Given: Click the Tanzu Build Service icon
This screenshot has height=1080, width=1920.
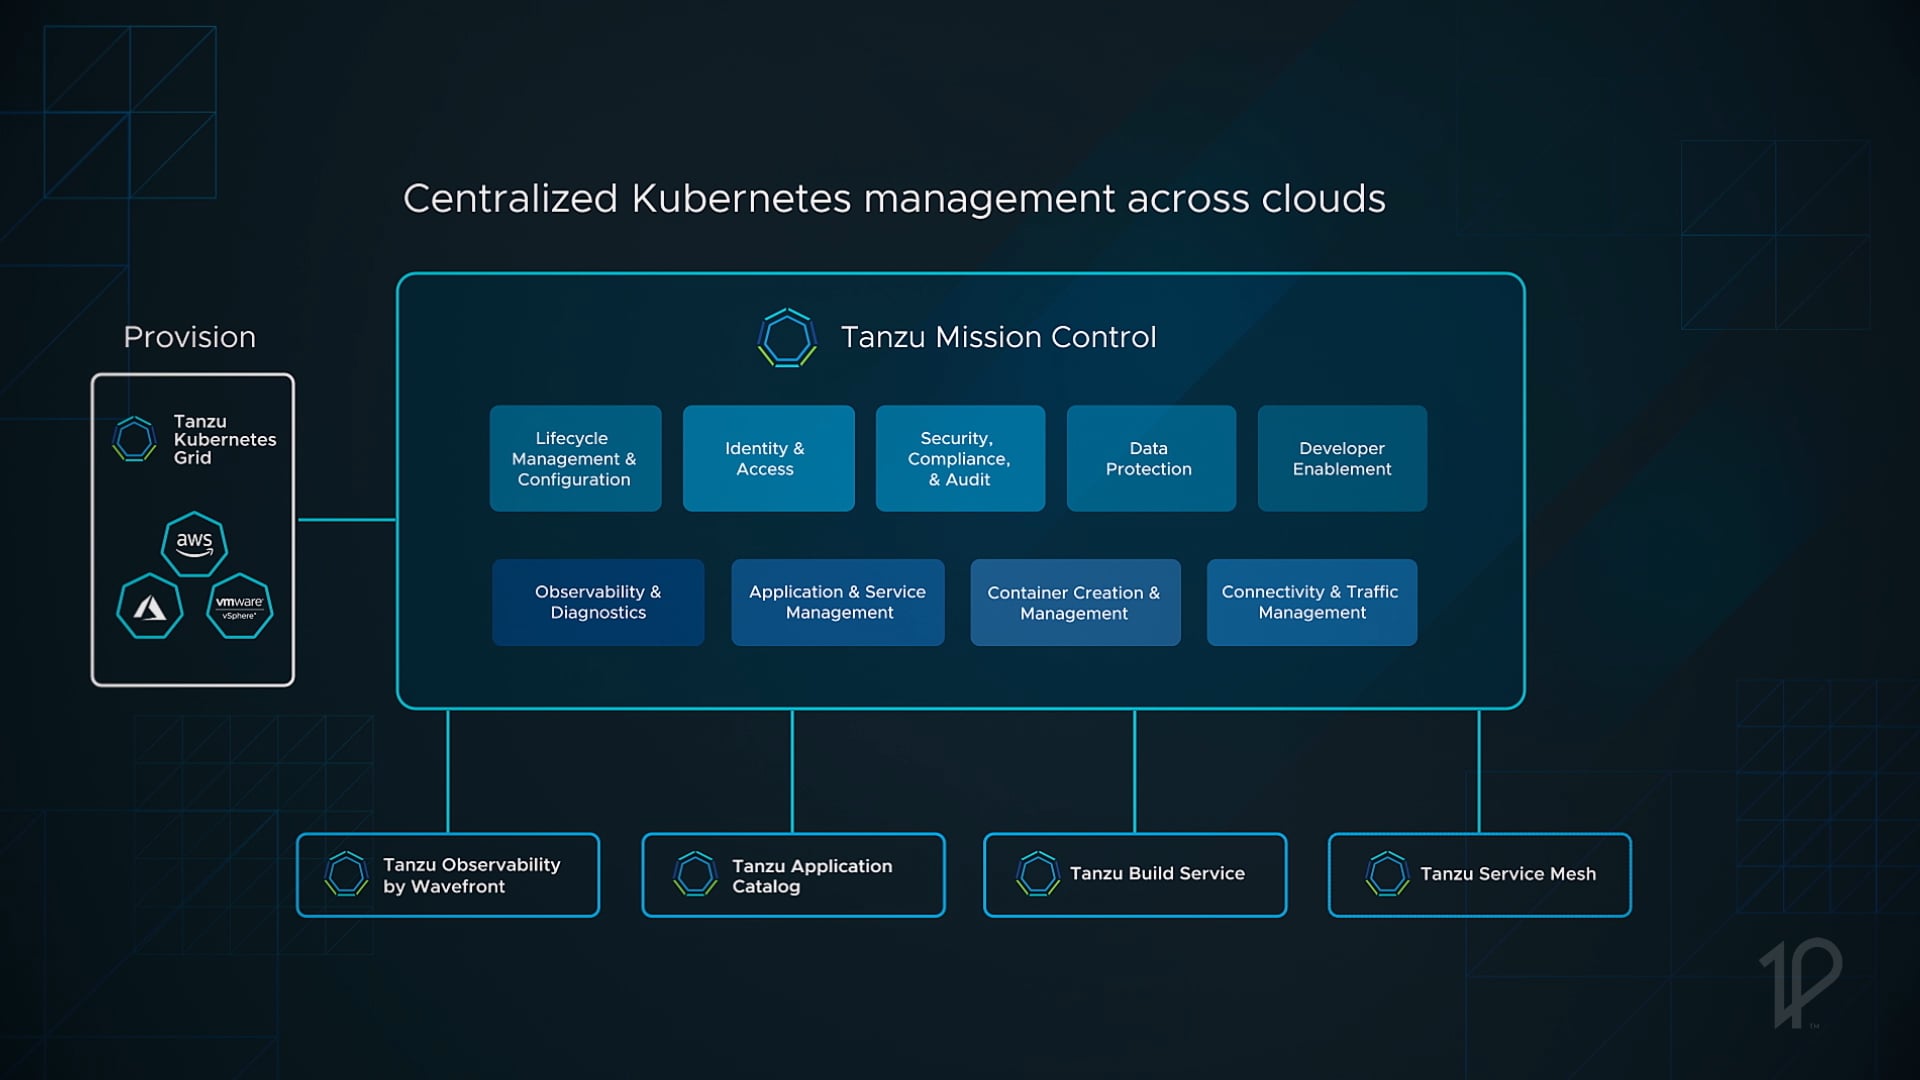Looking at the screenshot, I should [1038, 874].
